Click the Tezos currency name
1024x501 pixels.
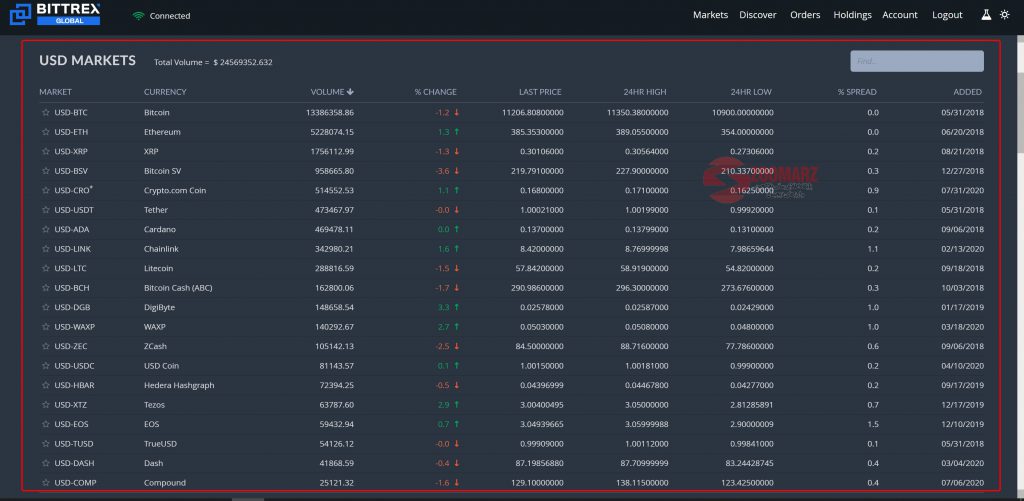point(154,405)
